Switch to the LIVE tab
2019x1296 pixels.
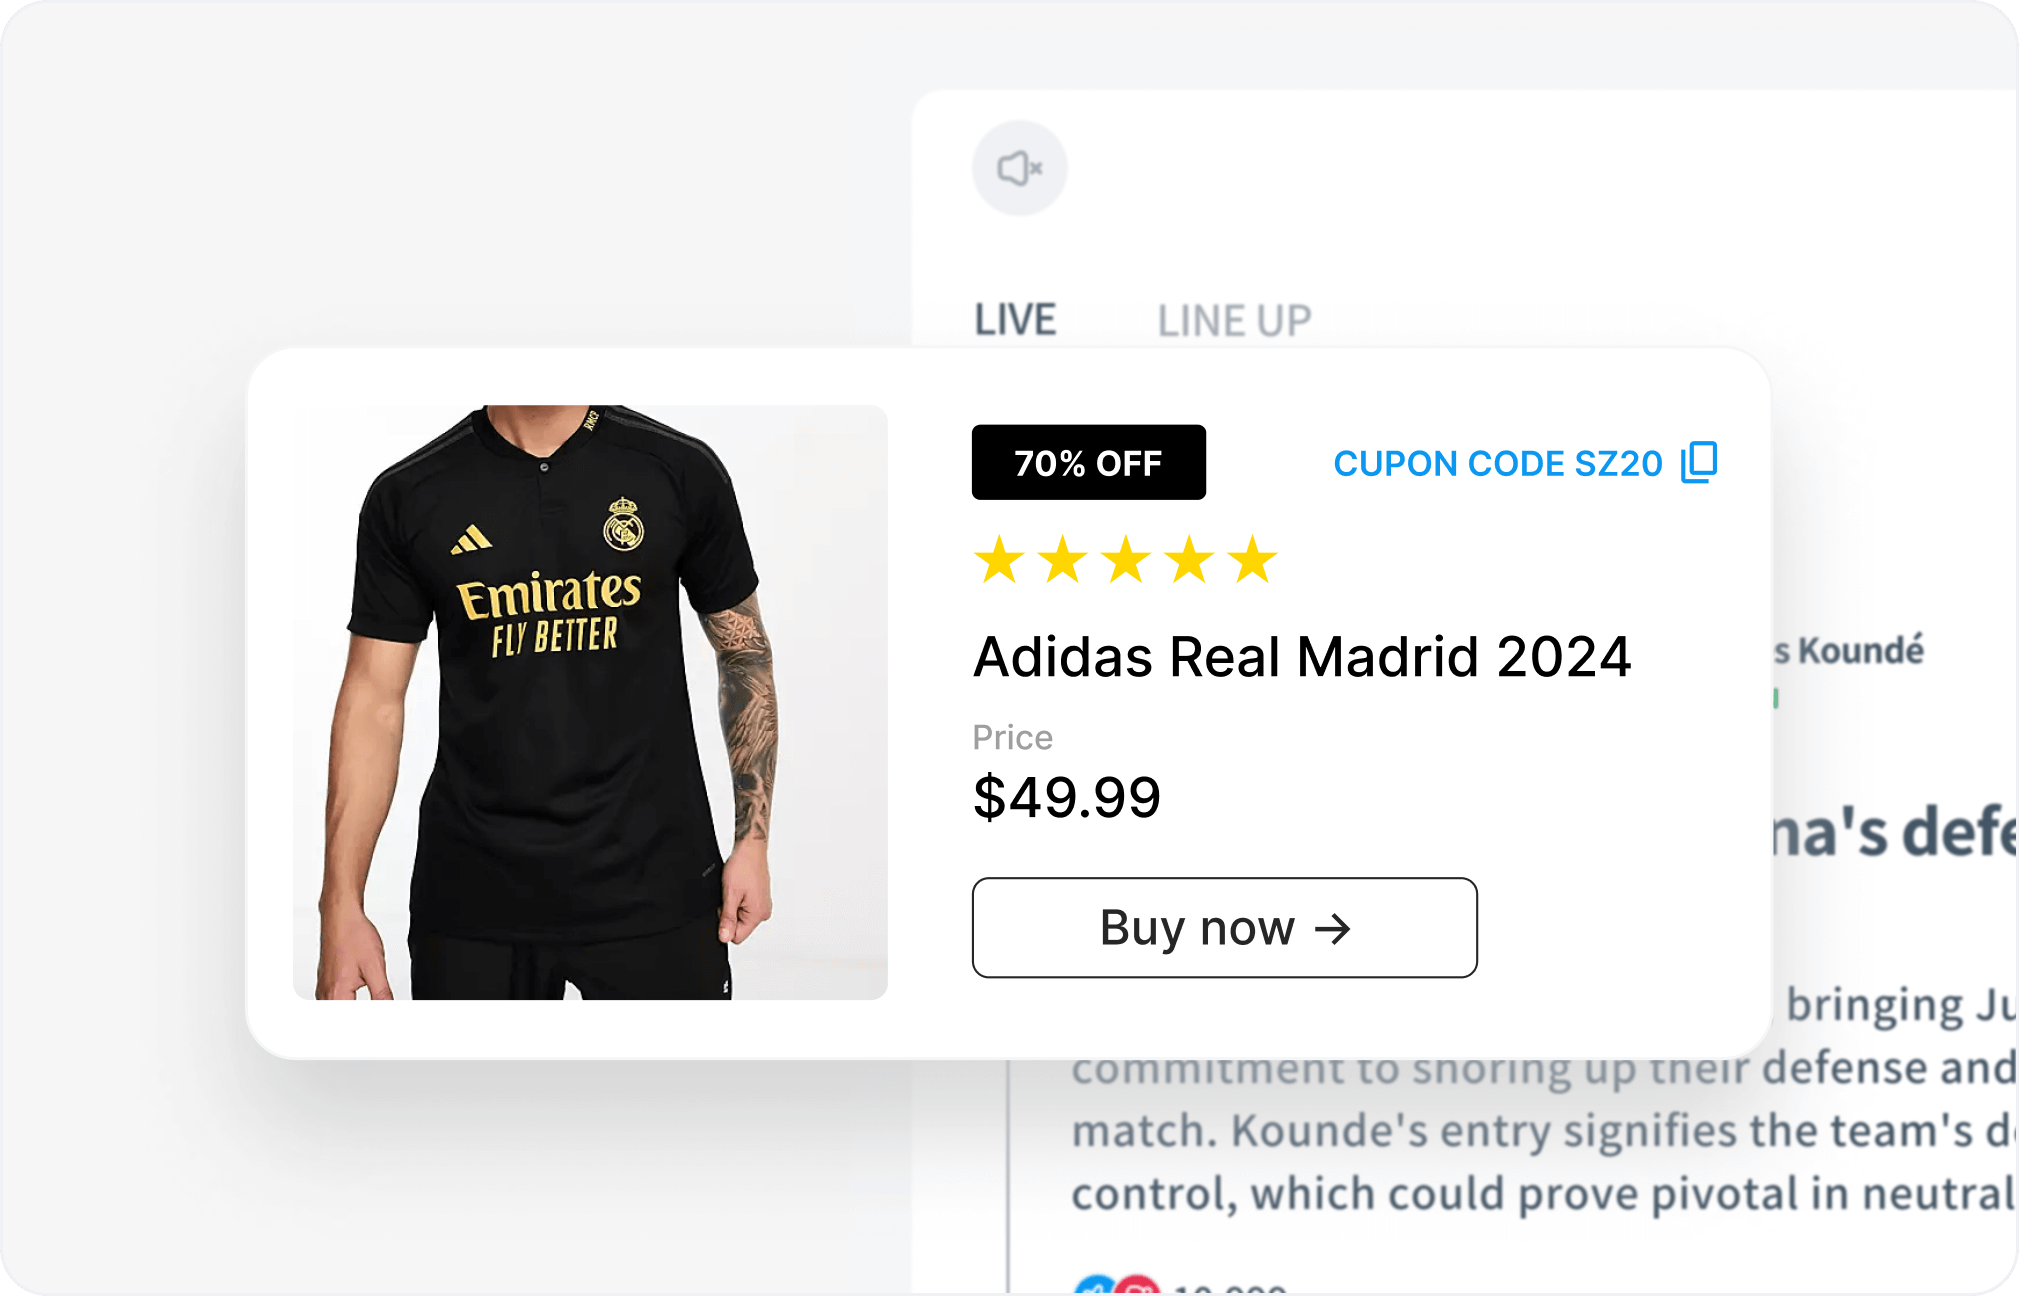(x=1015, y=321)
